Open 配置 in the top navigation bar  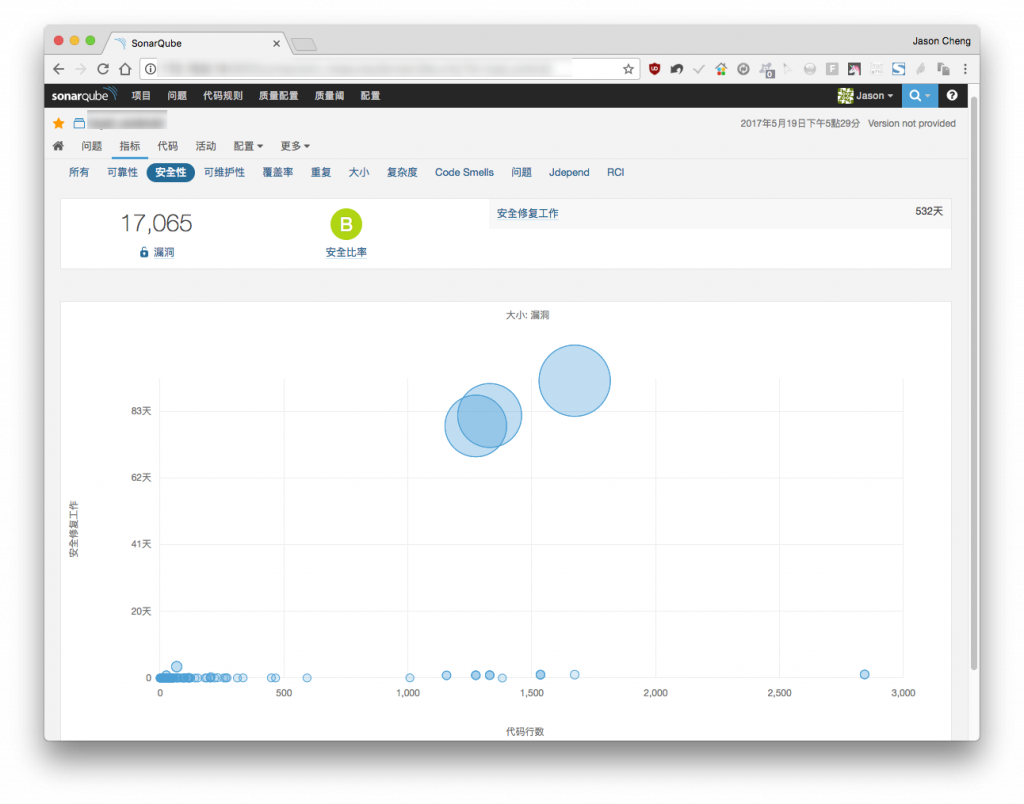point(370,95)
